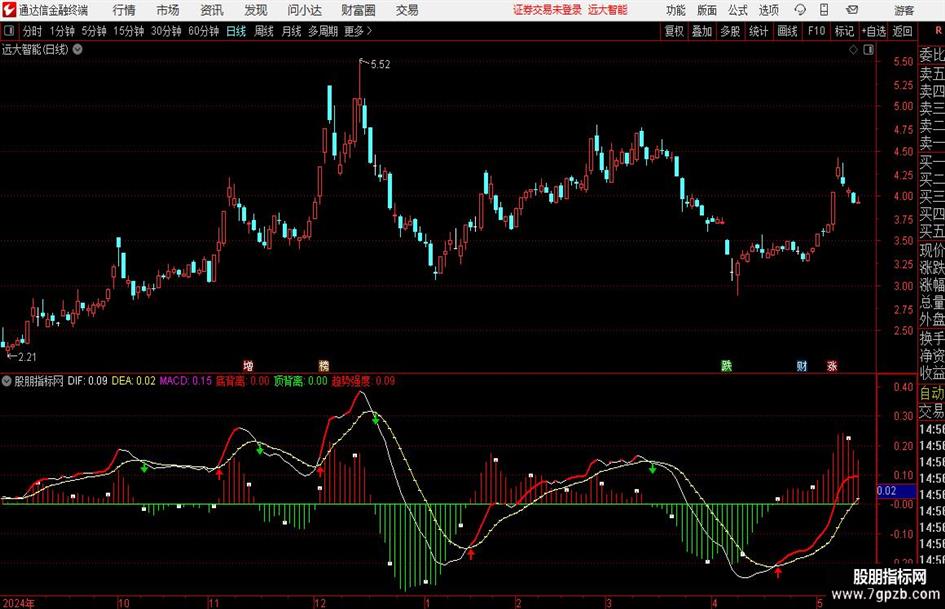Click the 通达信 red logo icon

point(9,10)
